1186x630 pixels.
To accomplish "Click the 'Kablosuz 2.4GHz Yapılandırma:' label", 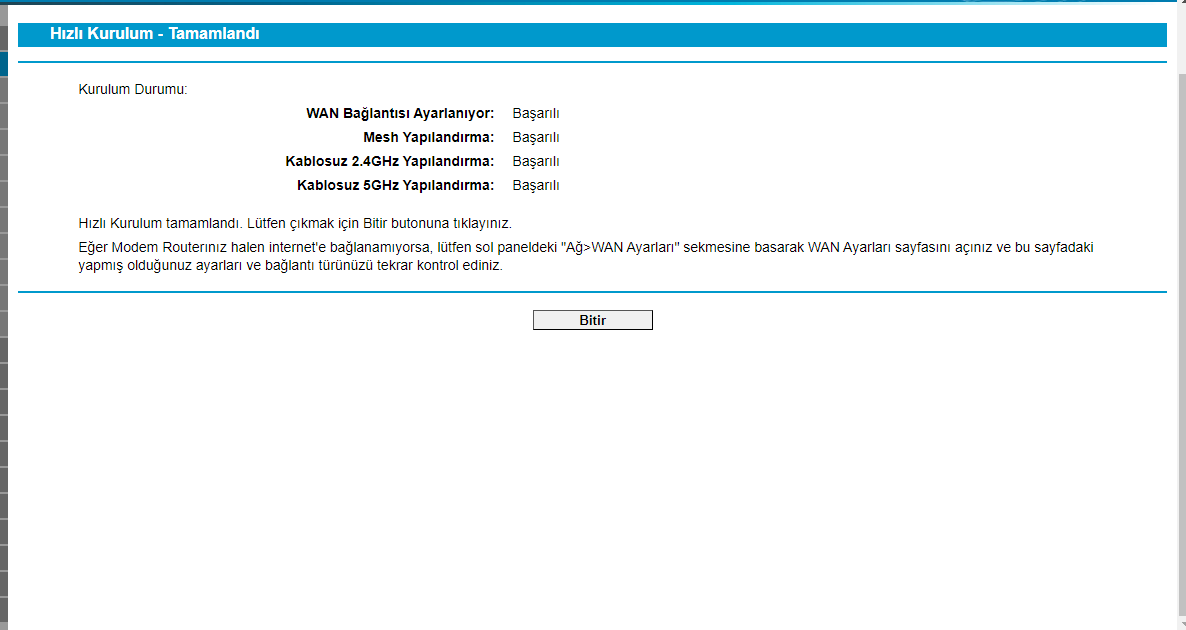I will 390,161.
